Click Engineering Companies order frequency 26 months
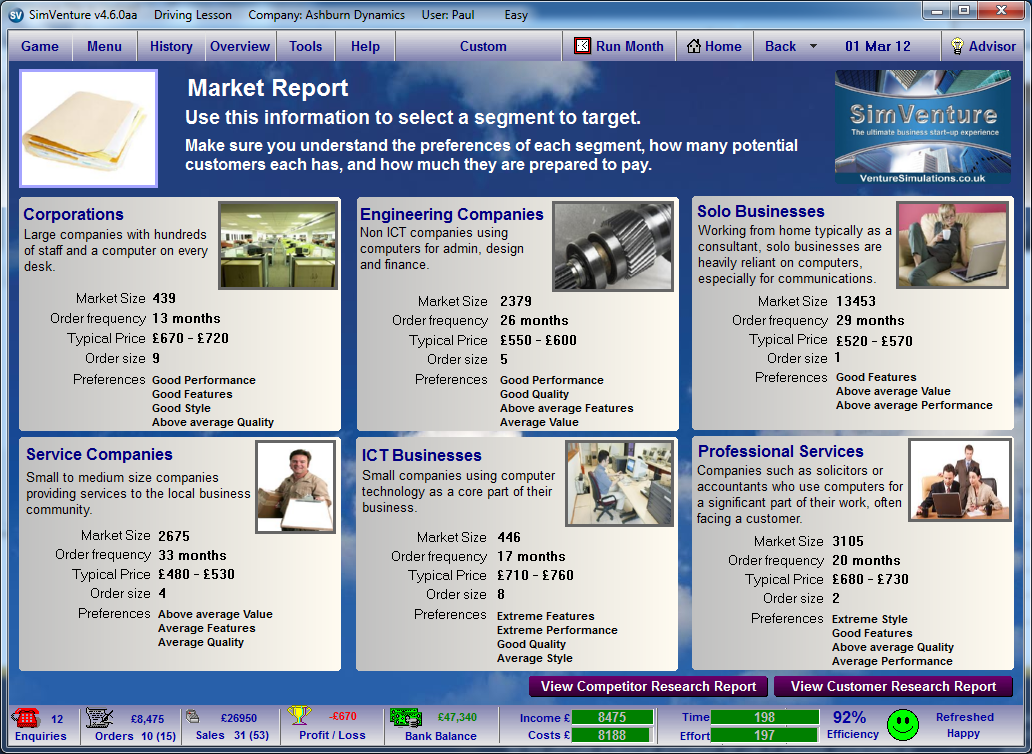 [x=534, y=320]
